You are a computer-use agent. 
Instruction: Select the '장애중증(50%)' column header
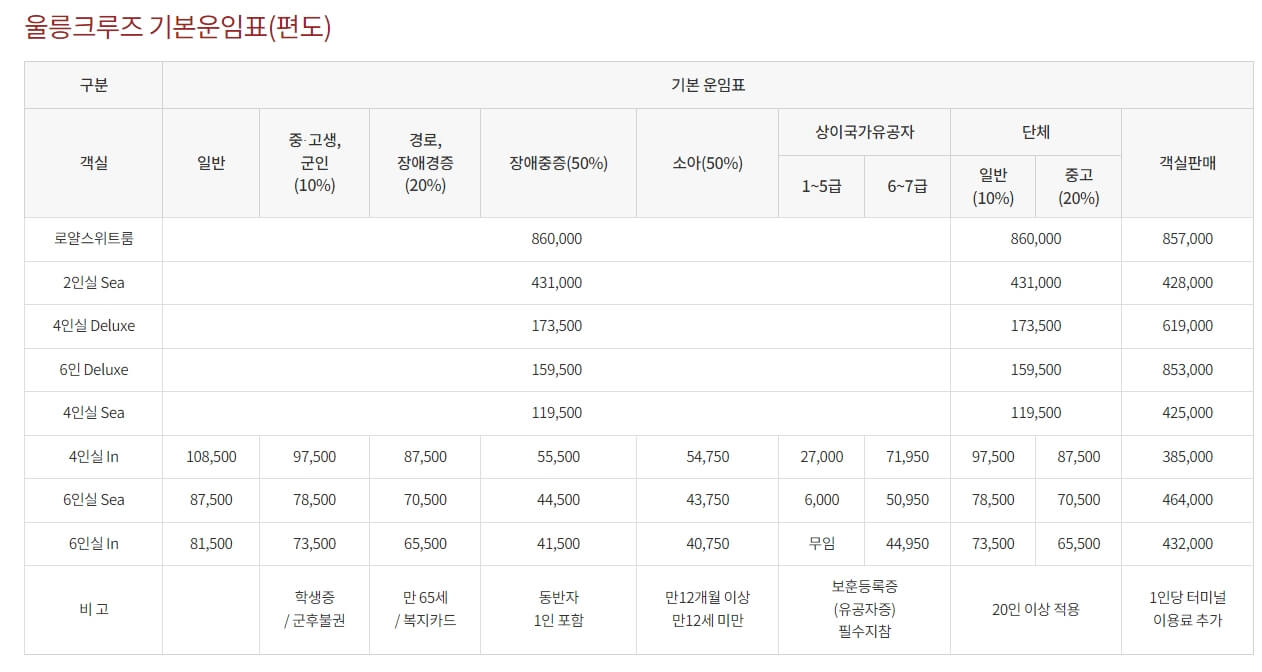[559, 163]
